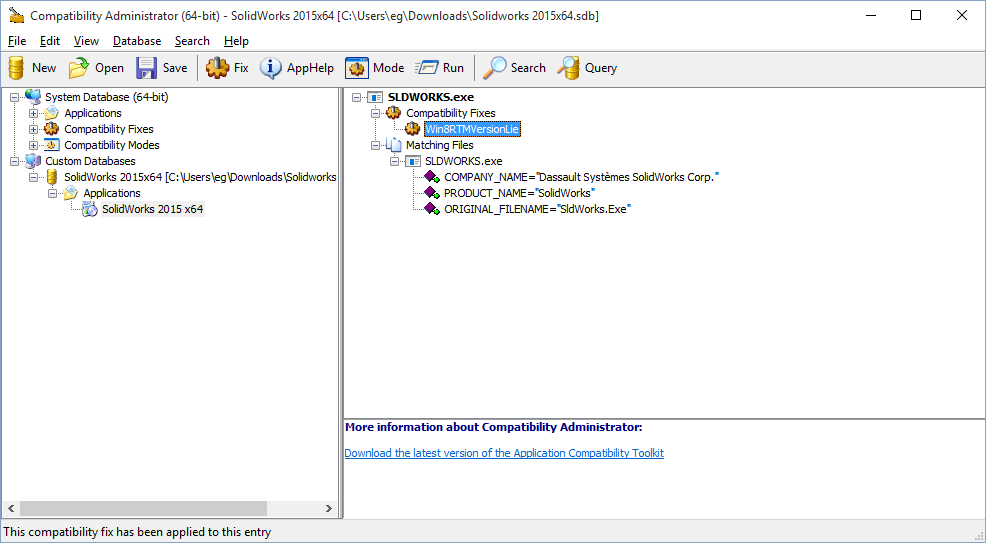Viewport: 986px width, 543px height.
Task: Click the AppHelp info icon
Action: point(270,68)
